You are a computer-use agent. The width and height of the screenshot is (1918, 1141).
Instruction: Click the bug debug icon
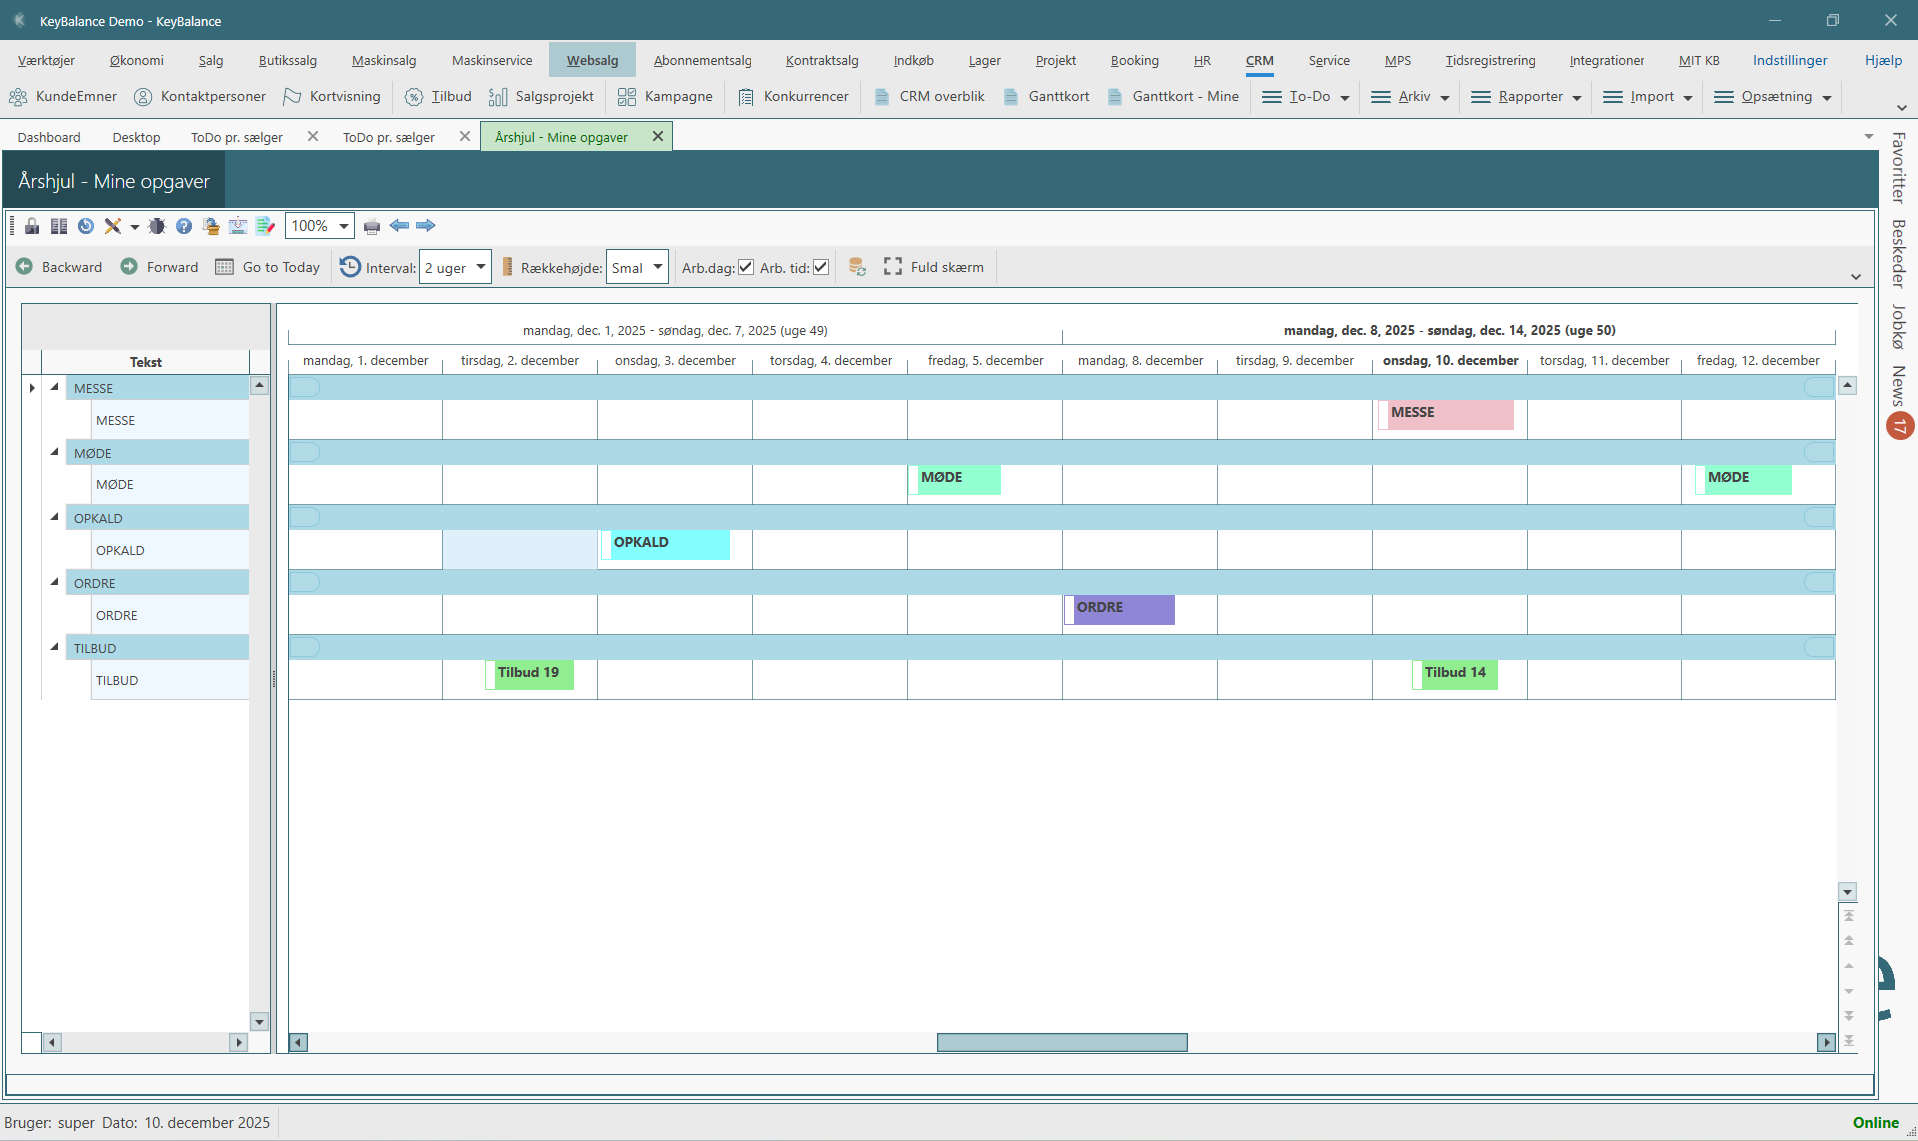[157, 226]
